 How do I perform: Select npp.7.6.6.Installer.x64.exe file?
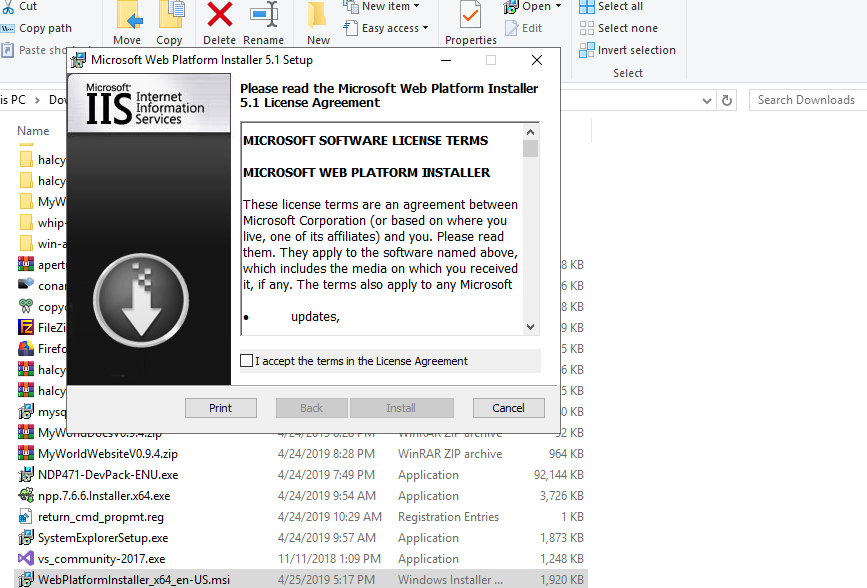pos(104,496)
